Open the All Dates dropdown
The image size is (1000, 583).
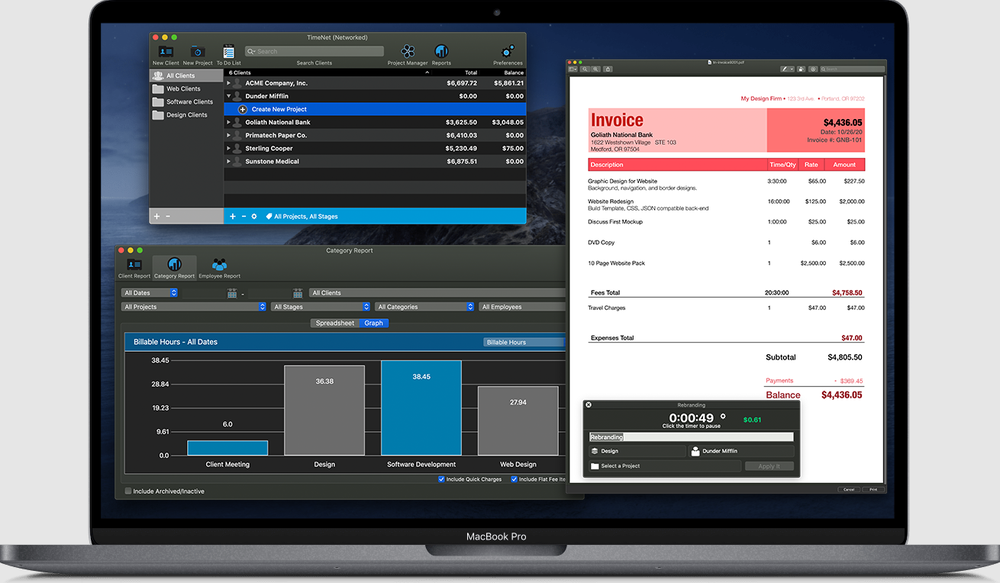click(149, 293)
